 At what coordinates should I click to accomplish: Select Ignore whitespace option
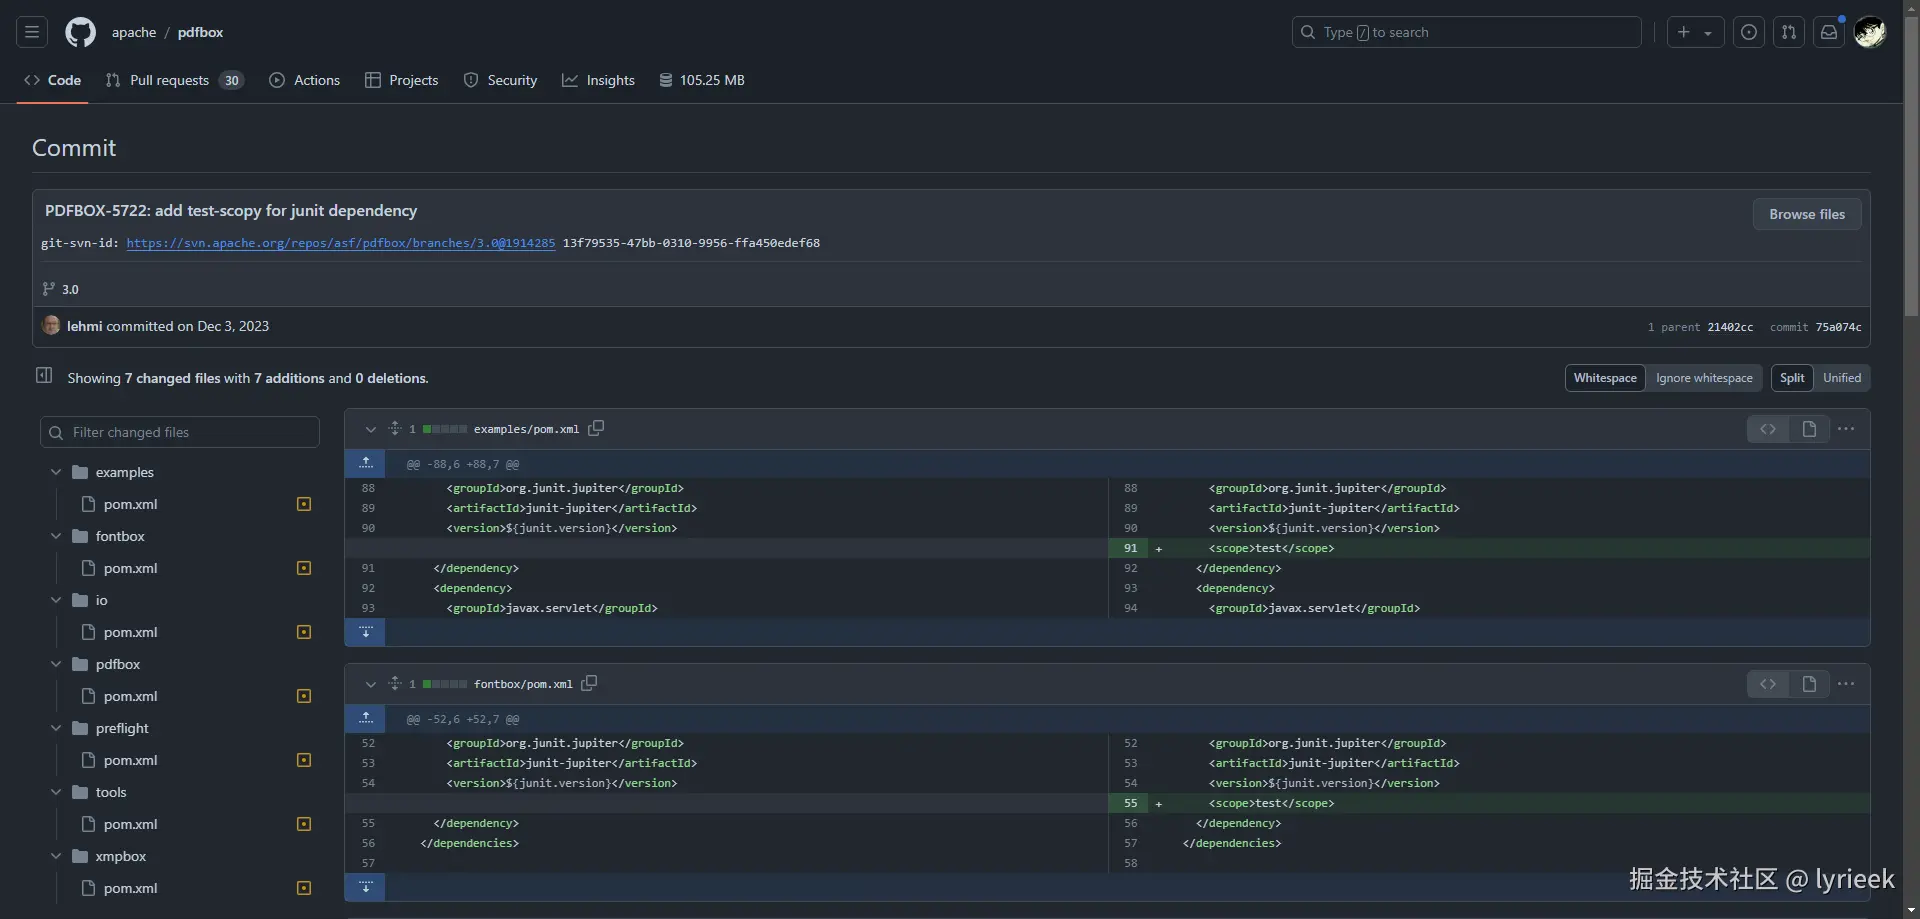[1704, 378]
